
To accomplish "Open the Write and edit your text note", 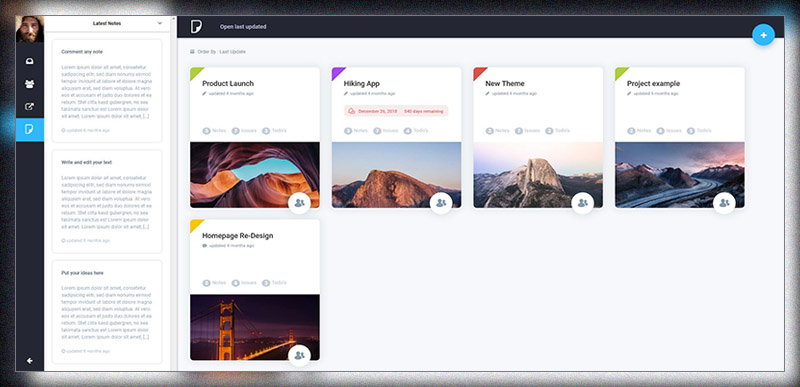I will (x=107, y=201).
